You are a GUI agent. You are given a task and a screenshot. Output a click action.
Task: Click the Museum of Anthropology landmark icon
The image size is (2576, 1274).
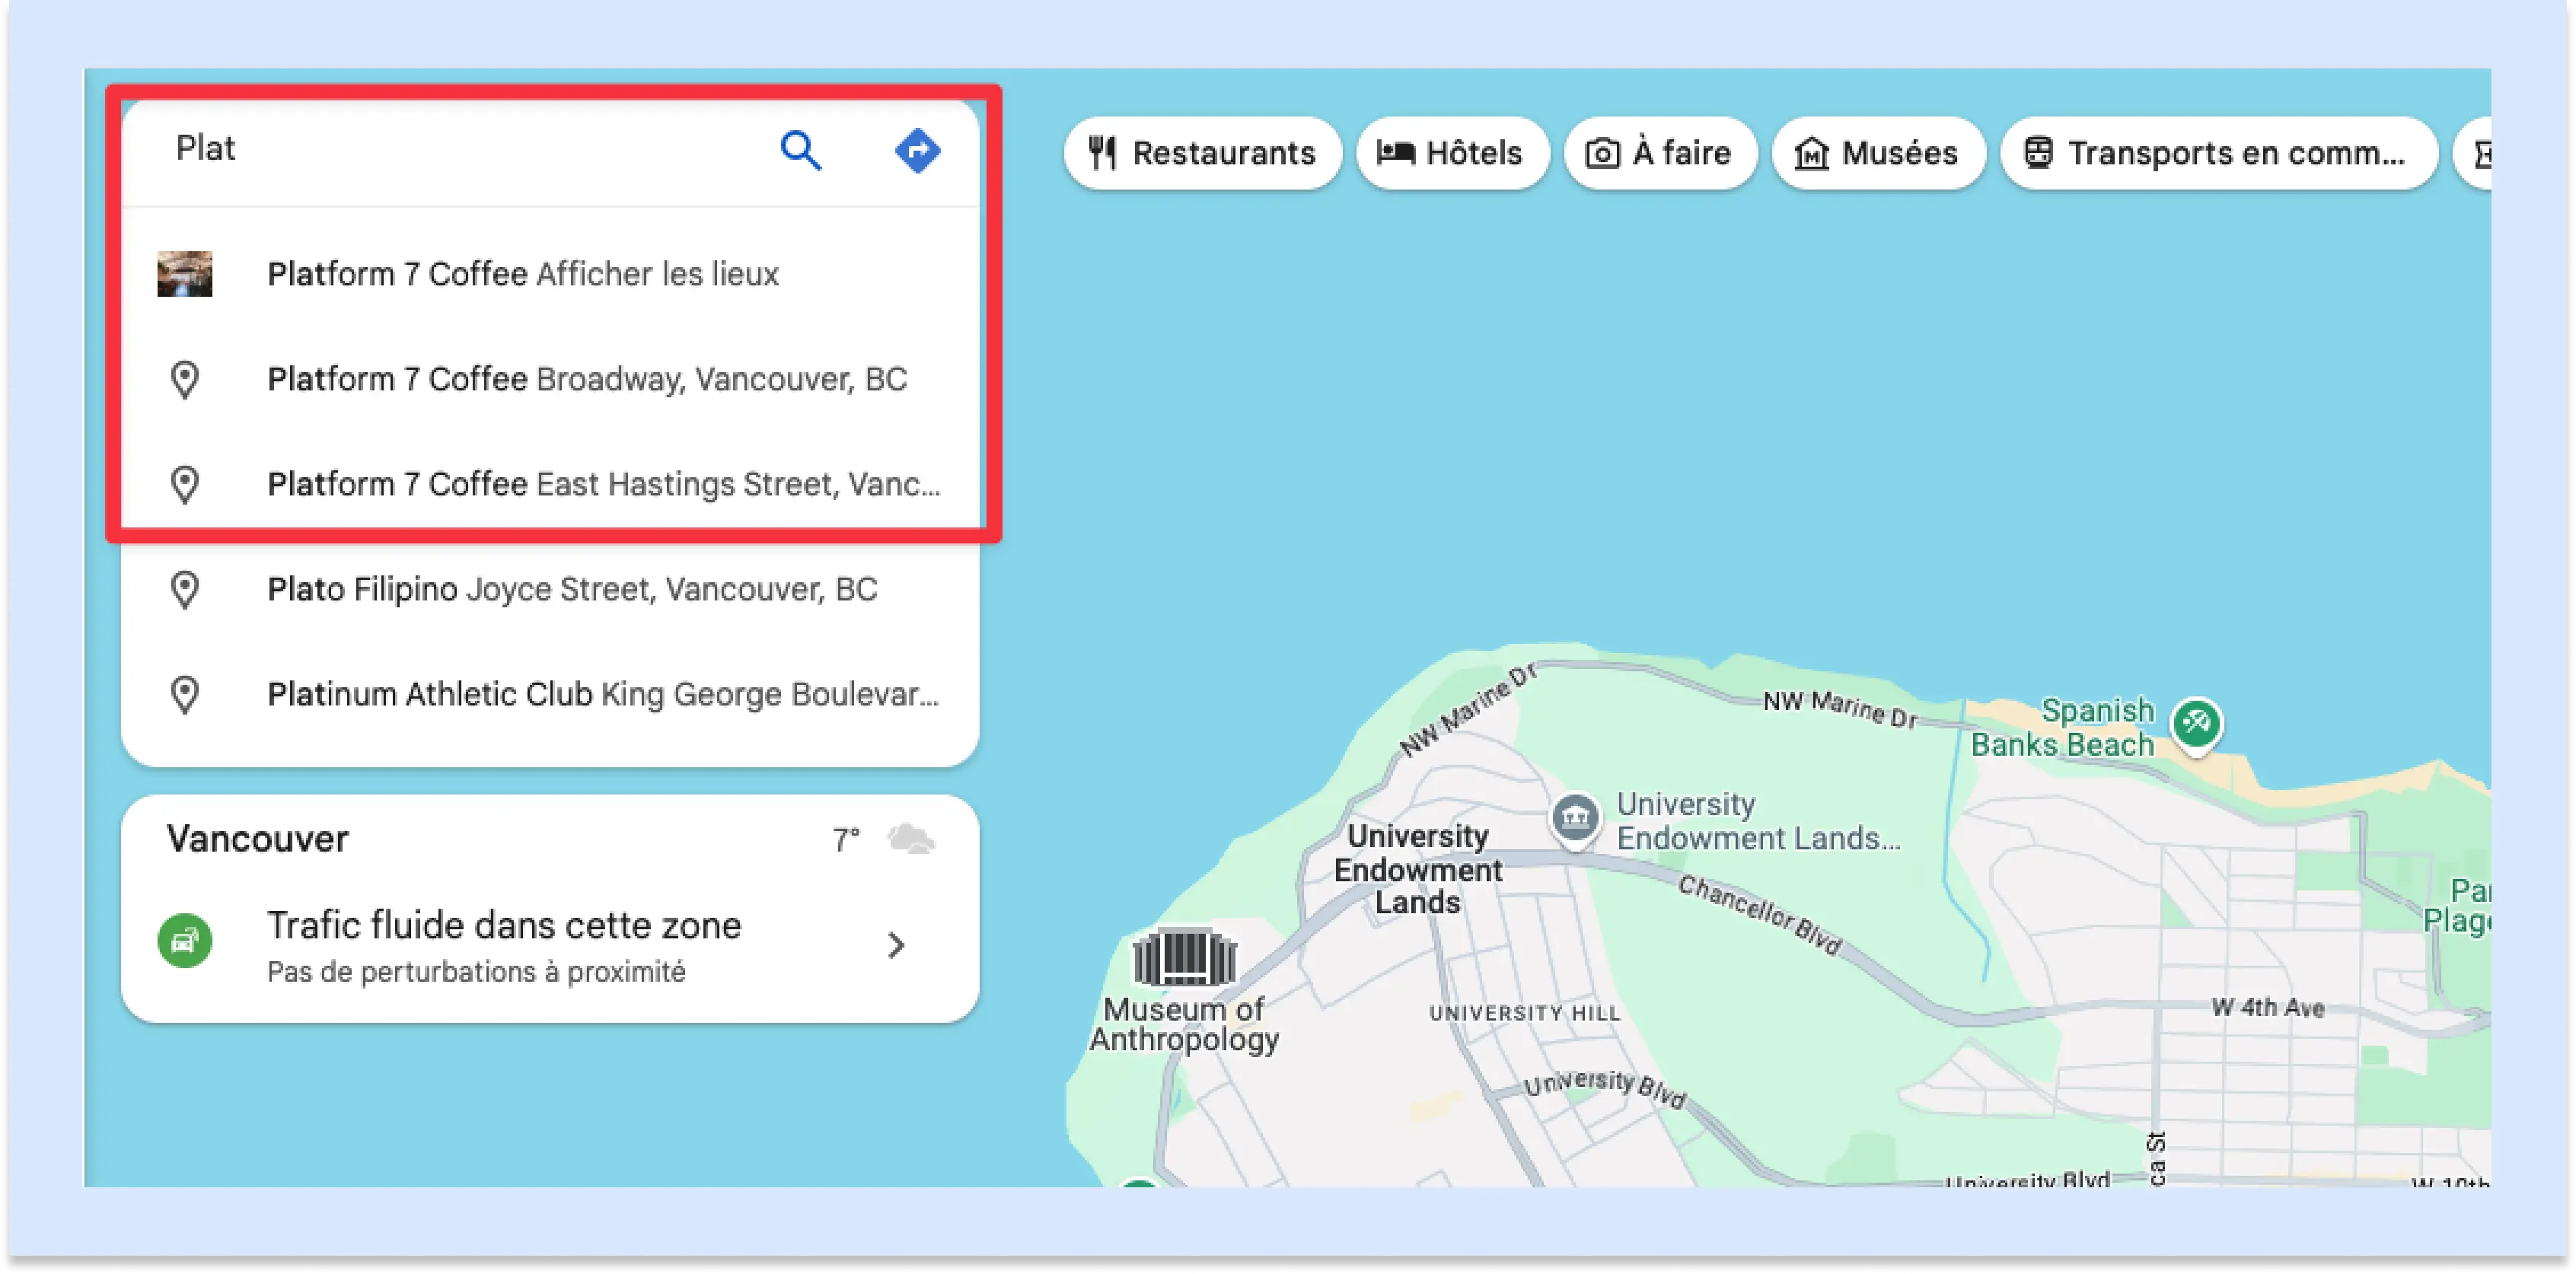point(1184,958)
